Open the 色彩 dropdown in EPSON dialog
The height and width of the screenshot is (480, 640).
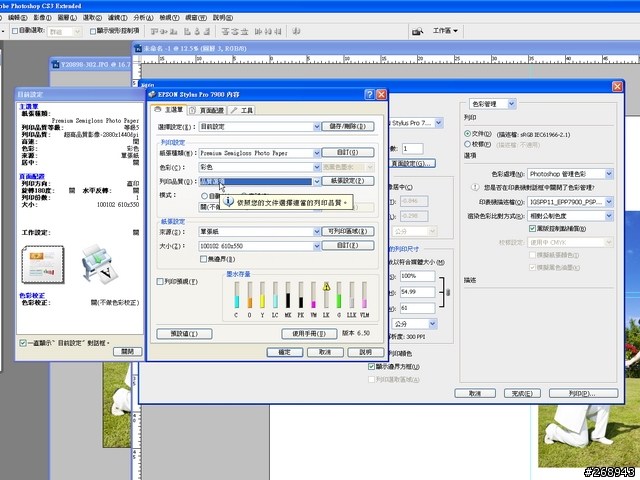pos(260,167)
